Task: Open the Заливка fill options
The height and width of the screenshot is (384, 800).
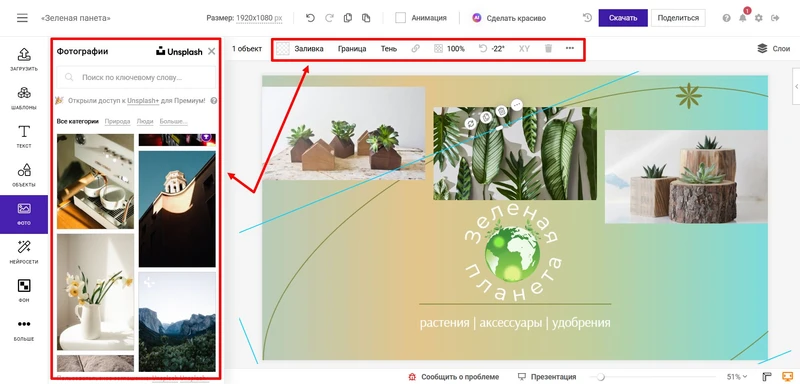Action: (x=309, y=49)
